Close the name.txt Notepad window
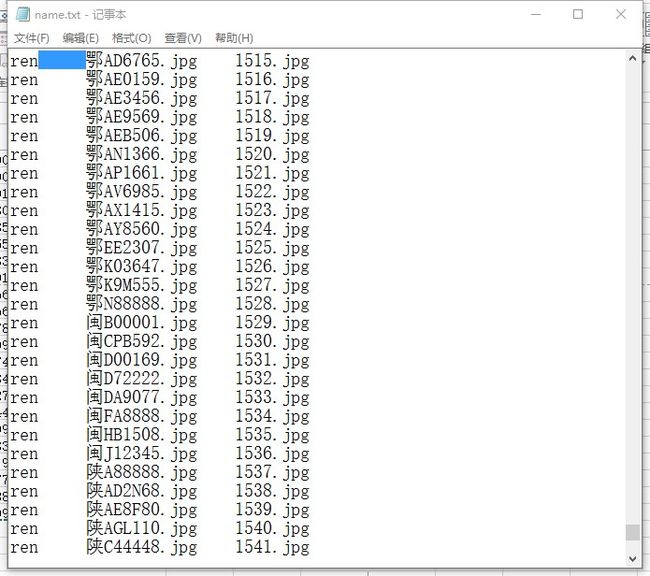 point(621,15)
